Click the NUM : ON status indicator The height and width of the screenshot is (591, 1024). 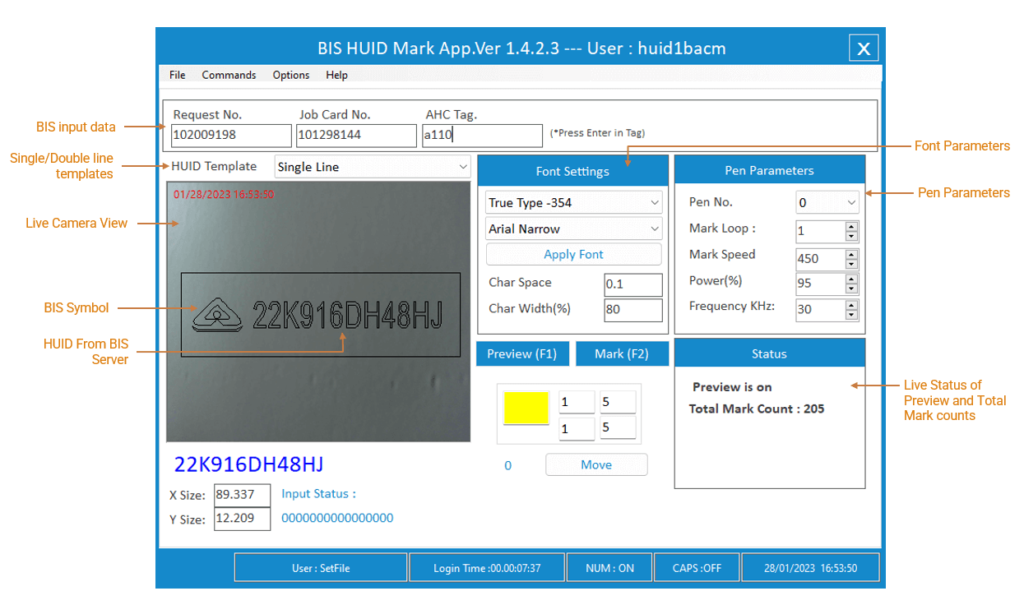coord(609,567)
